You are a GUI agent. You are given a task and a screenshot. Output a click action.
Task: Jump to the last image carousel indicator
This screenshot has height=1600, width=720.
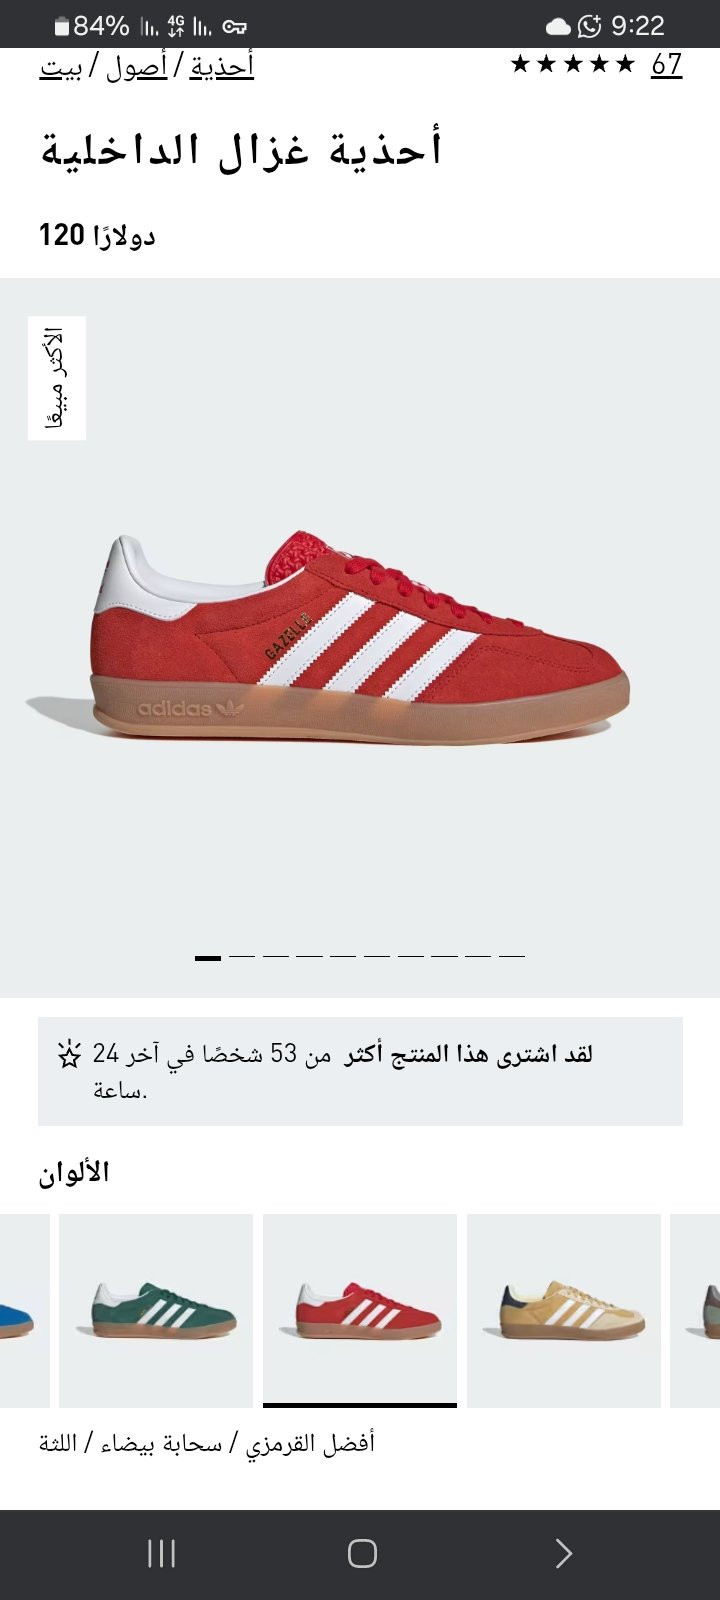[x=512, y=957]
